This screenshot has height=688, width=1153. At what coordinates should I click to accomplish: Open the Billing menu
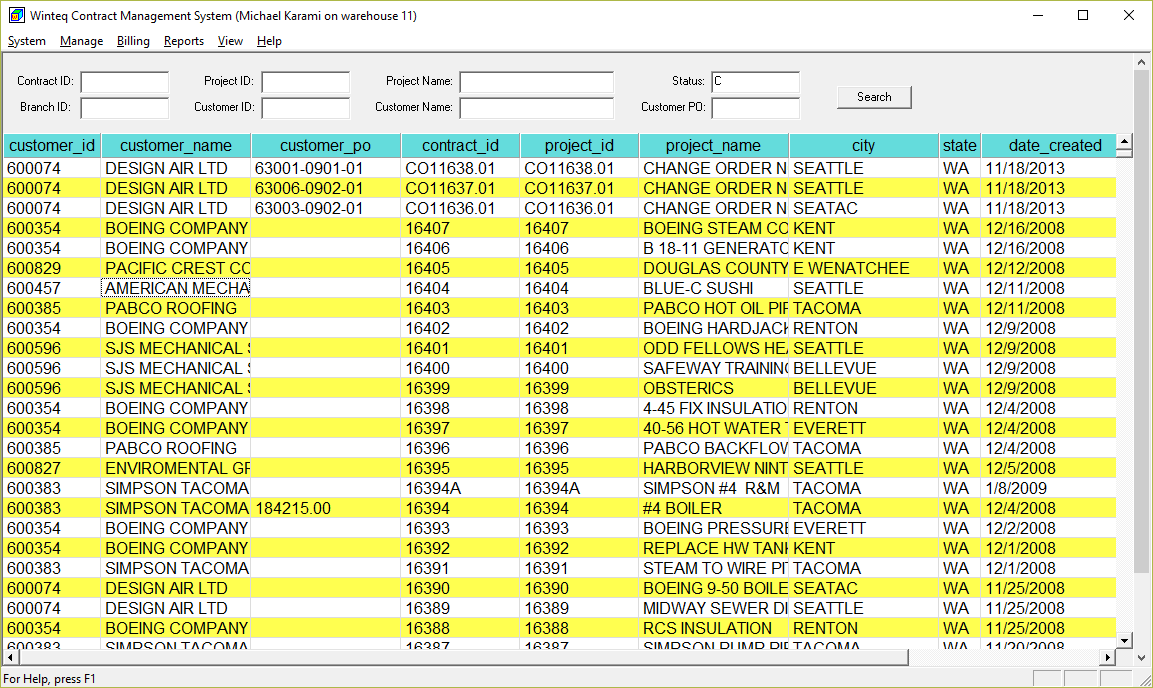coord(133,41)
